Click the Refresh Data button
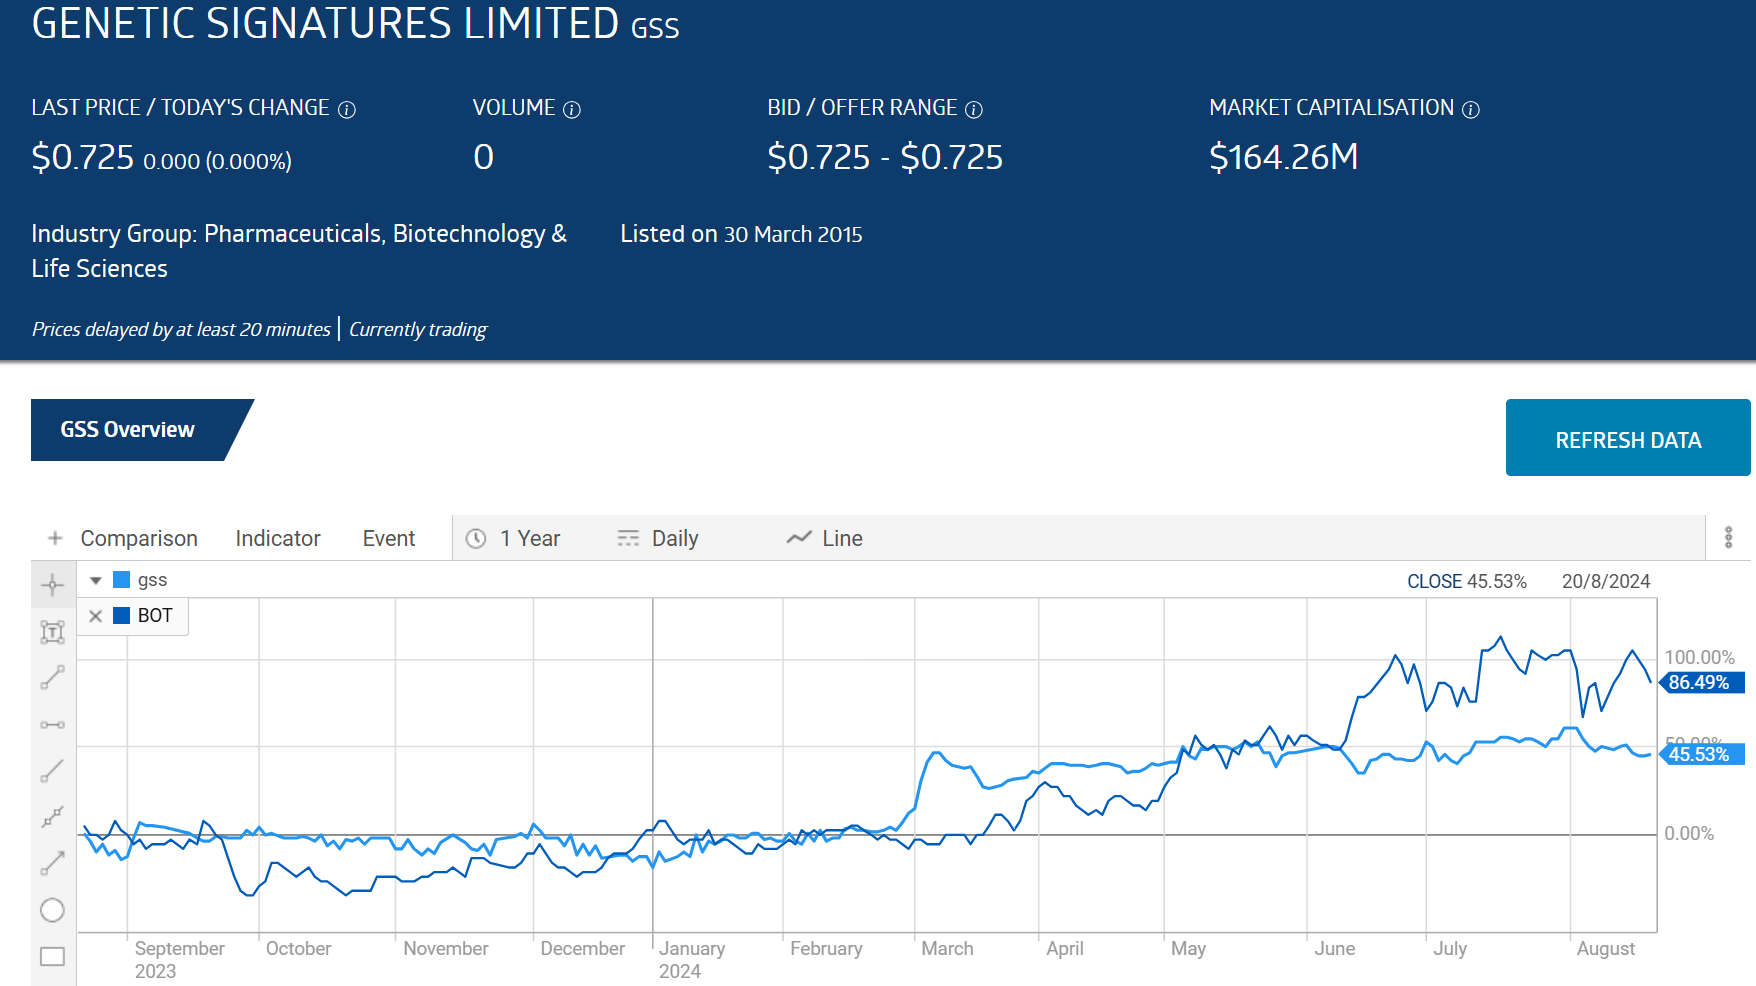1756x986 pixels. coord(1628,438)
